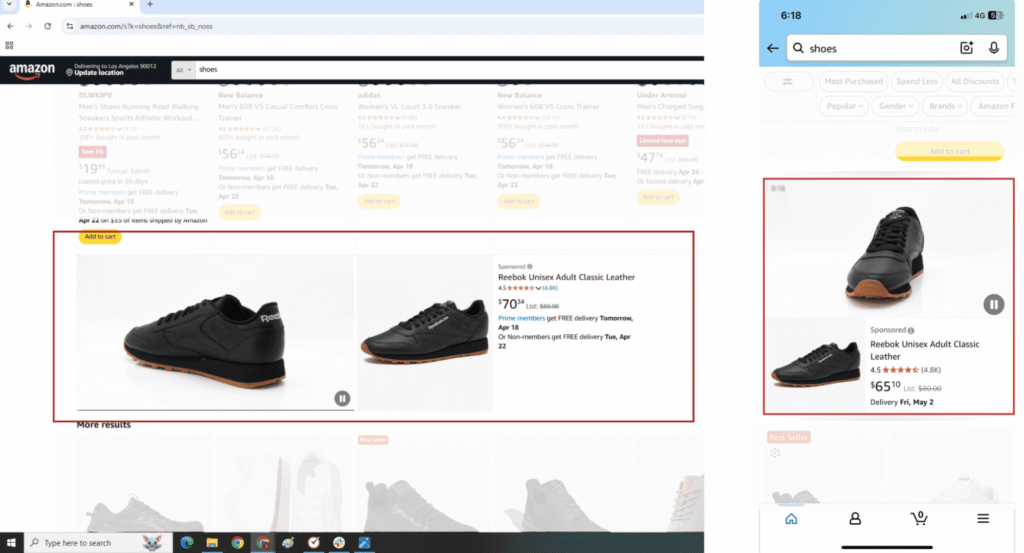
Task: Expand desktop Reebok 4.5 star rating chevron
Action: [x=538, y=288]
